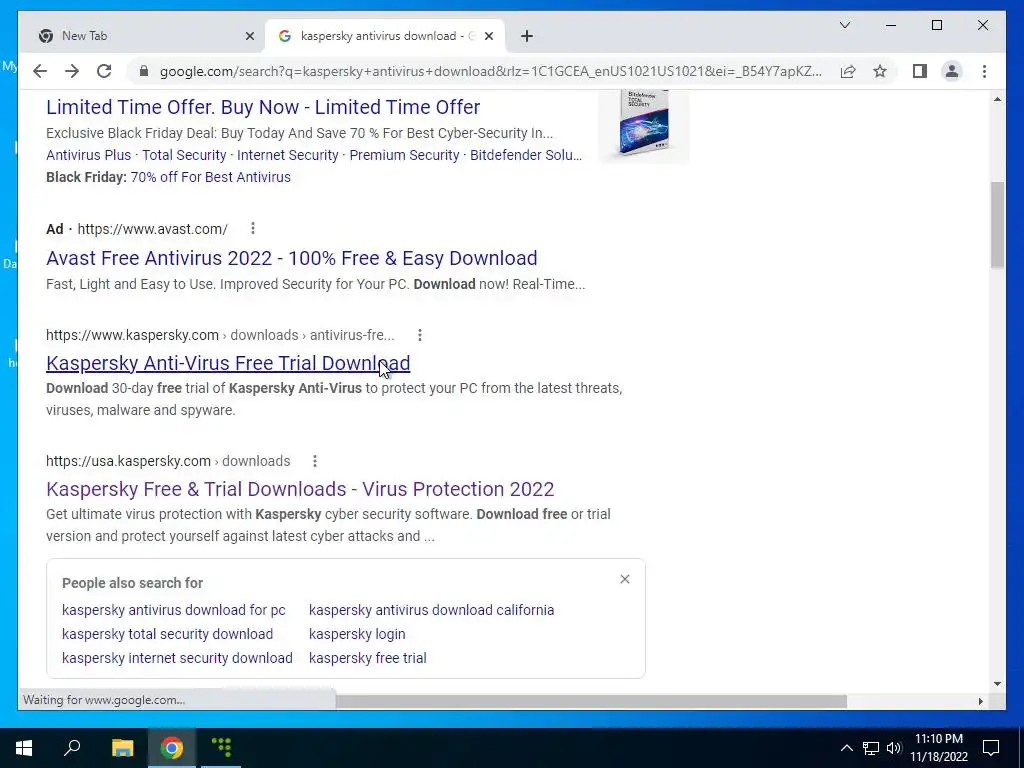Open more options for Avast ad
Screen dimensions: 1024x768
coord(253,229)
